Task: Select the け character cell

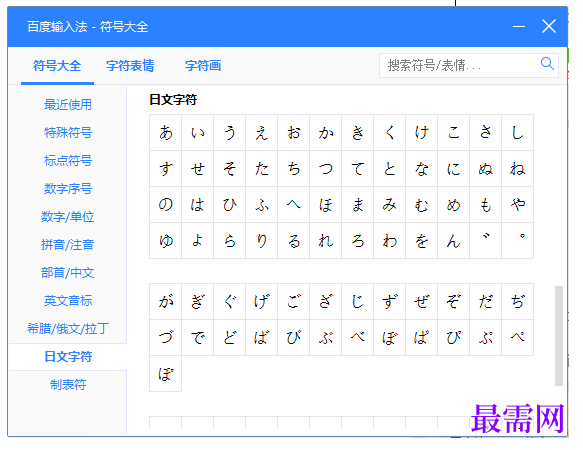Action: (421, 133)
